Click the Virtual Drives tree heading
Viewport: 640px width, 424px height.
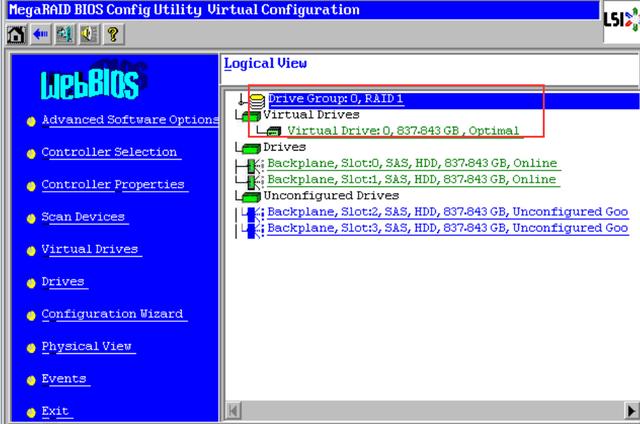click(311, 115)
